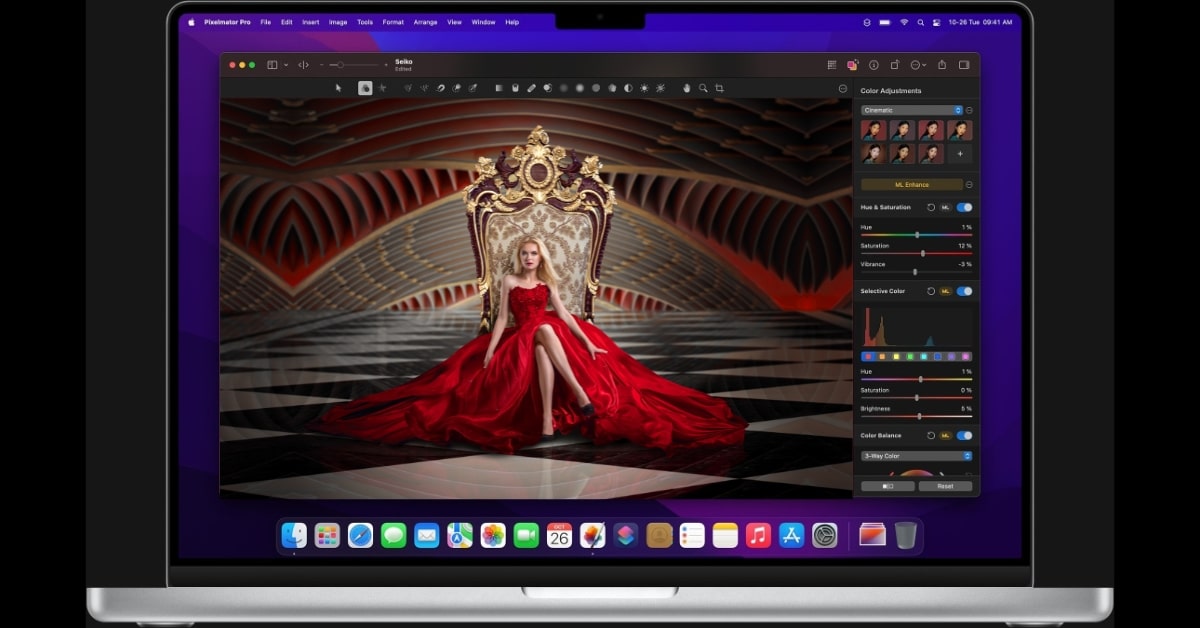Viewport: 1200px width, 628px height.
Task: Open the 3-Way Color dropdown
Action: [916, 456]
